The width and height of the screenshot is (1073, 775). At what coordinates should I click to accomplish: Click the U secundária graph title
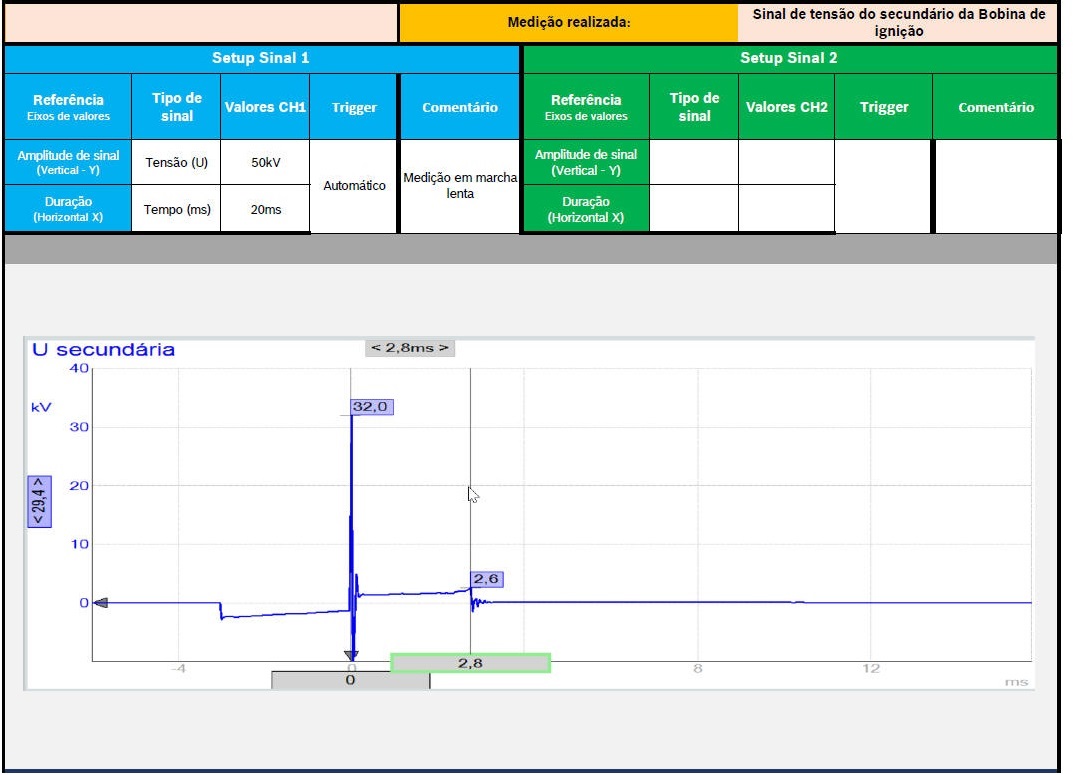[104, 350]
